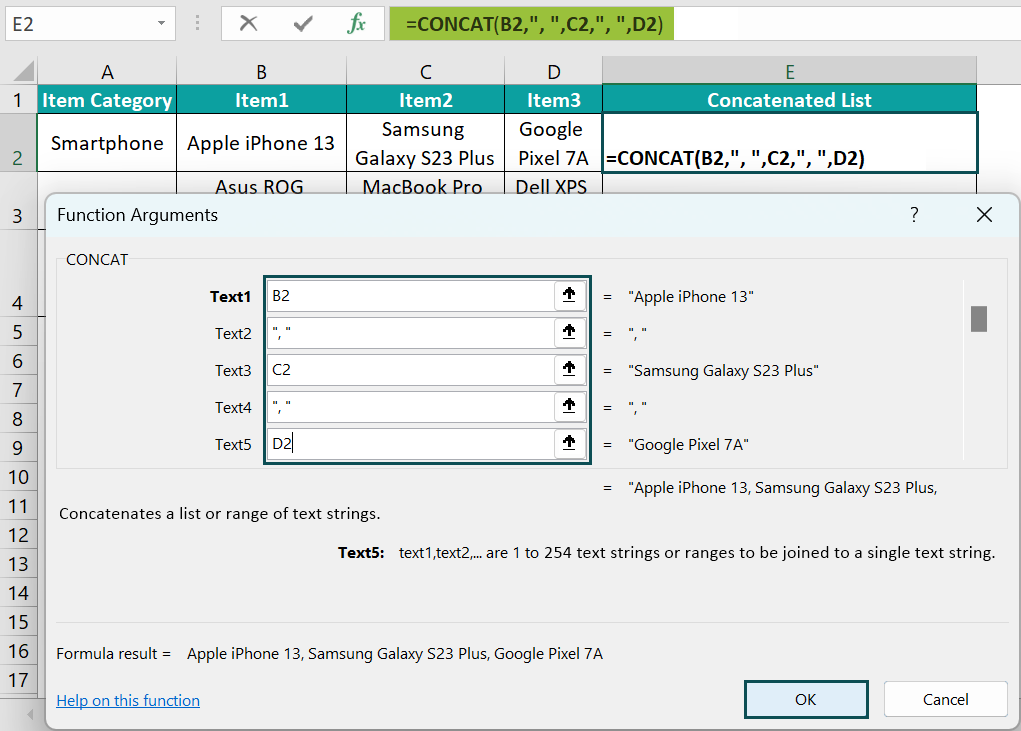
Task: Click the sheet scroll-left arrow at bottom
Action: (29, 715)
